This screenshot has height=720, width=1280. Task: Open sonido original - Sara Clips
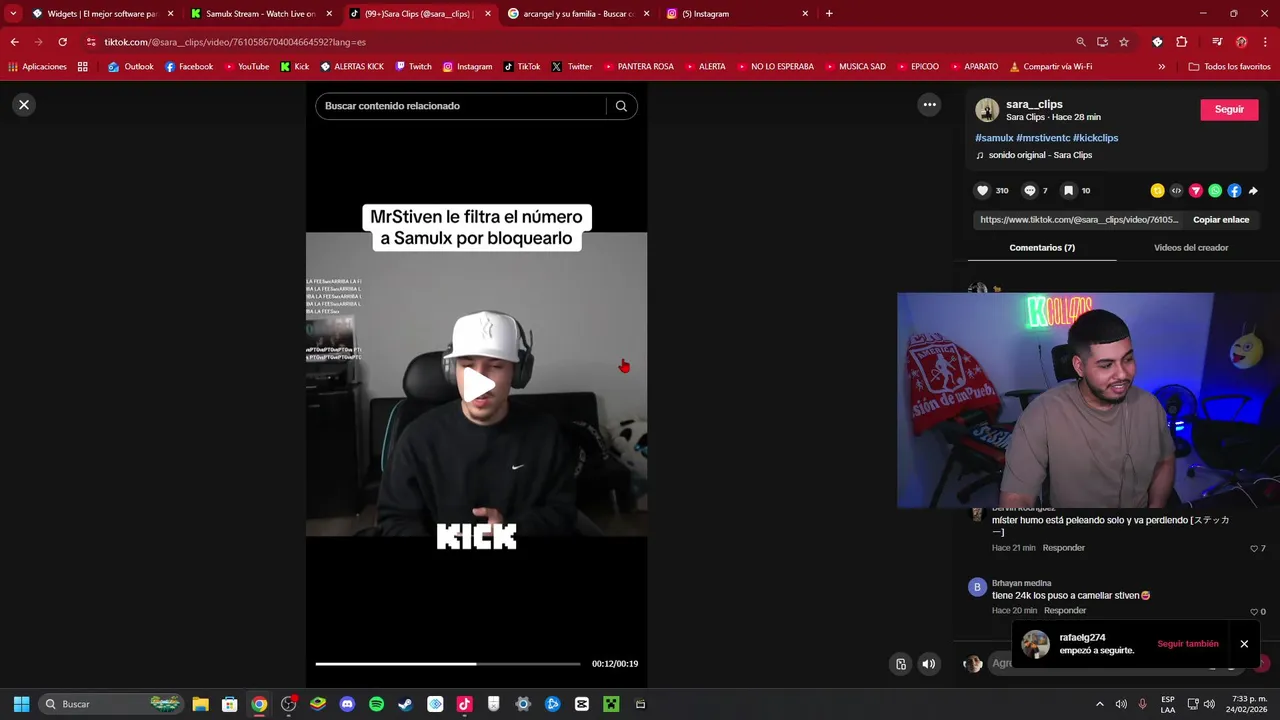tap(1040, 155)
